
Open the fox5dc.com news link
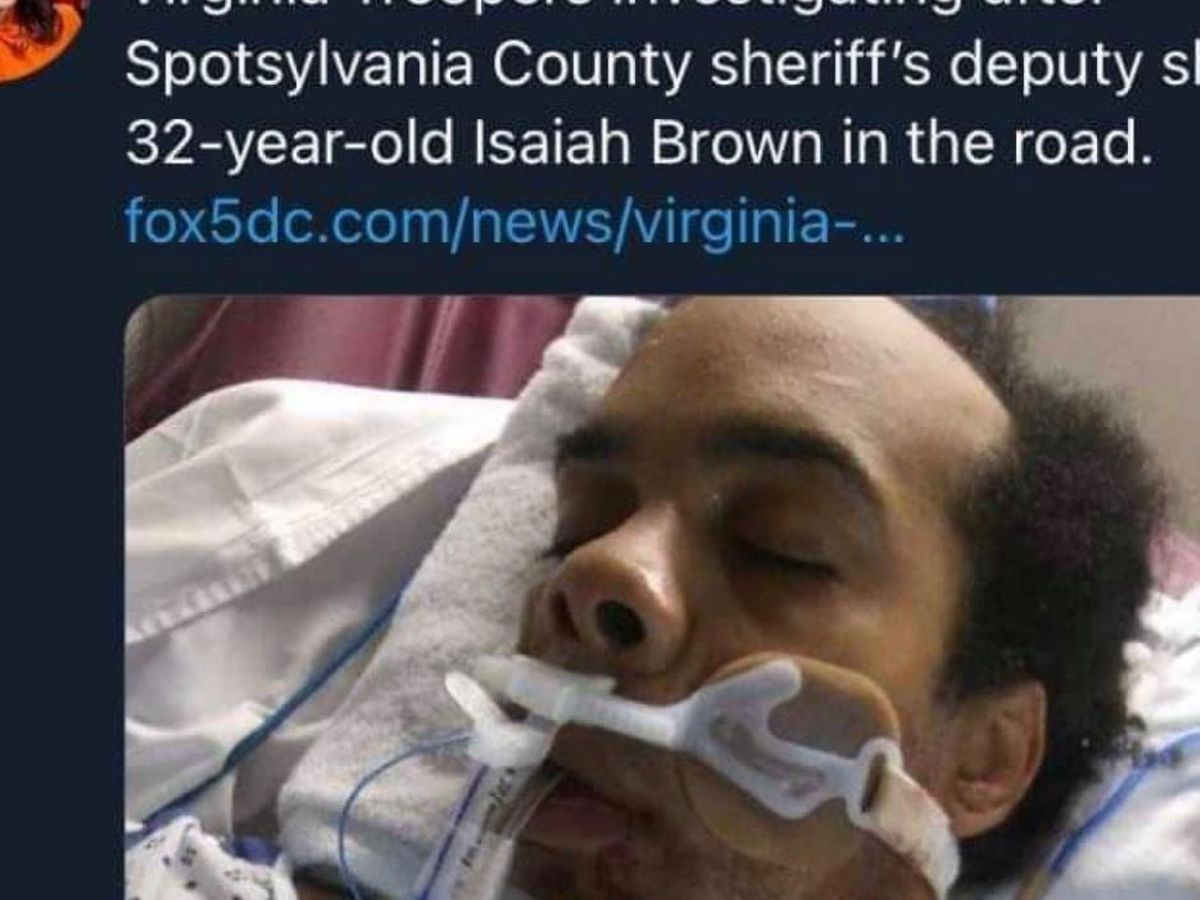point(514,224)
